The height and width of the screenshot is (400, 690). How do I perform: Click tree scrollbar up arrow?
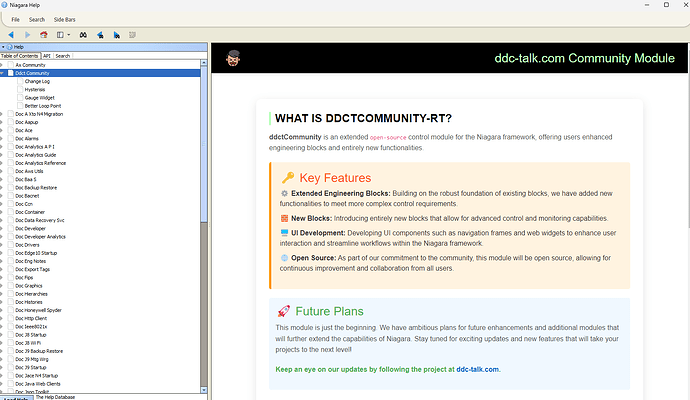point(204,63)
